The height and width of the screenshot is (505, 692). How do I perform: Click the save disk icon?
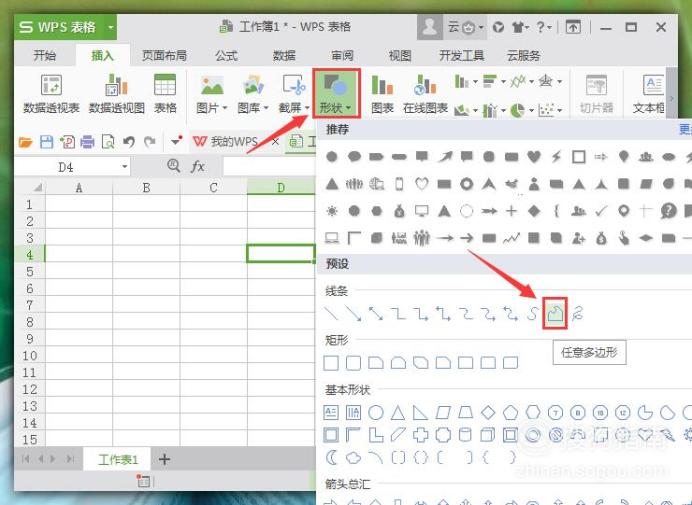pos(46,142)
